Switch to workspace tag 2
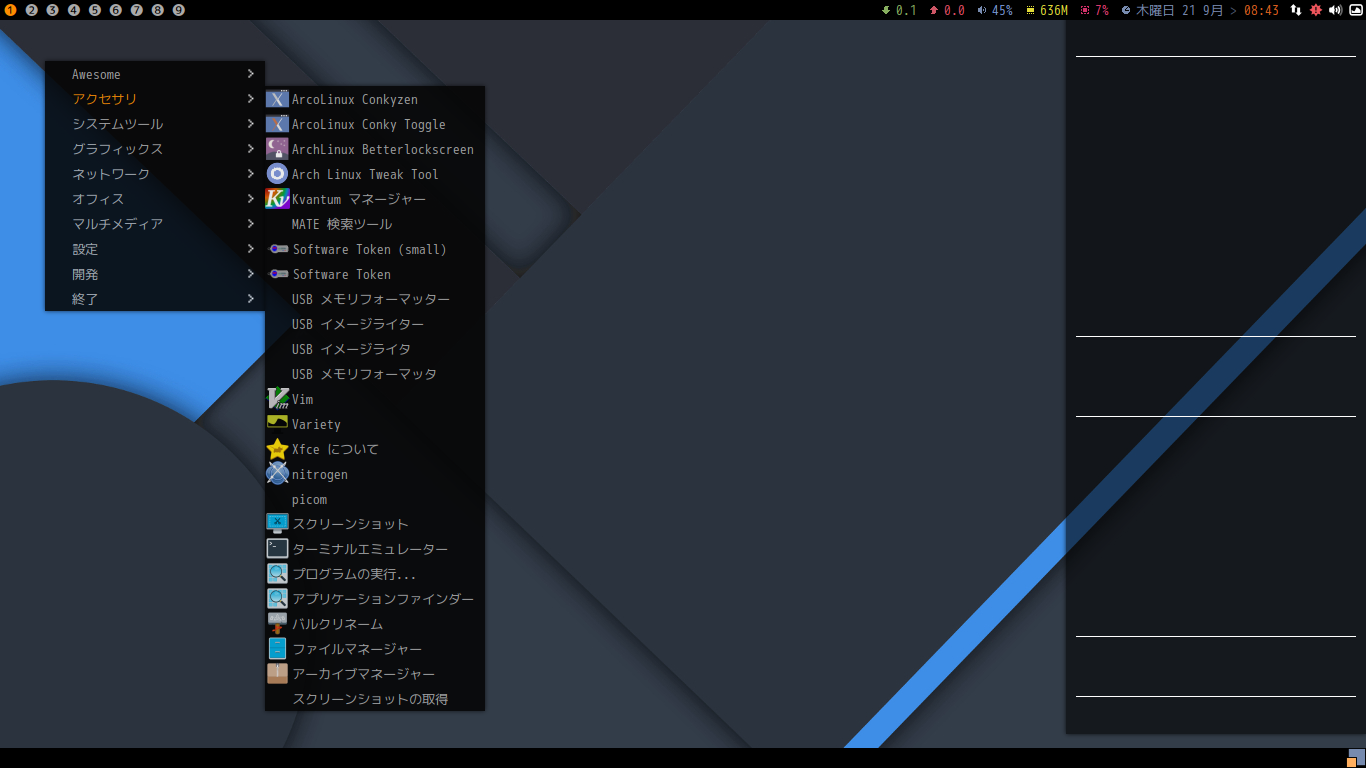1366x768 pixels. pyautogui.click(x=32, y=10)
